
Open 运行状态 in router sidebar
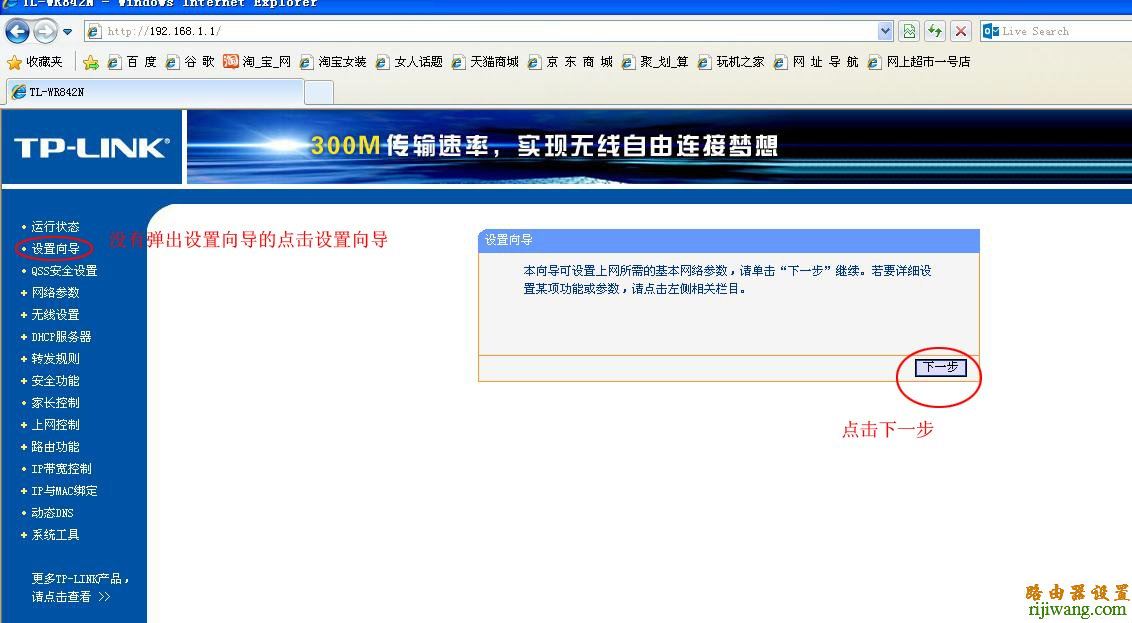coord(55,227)
